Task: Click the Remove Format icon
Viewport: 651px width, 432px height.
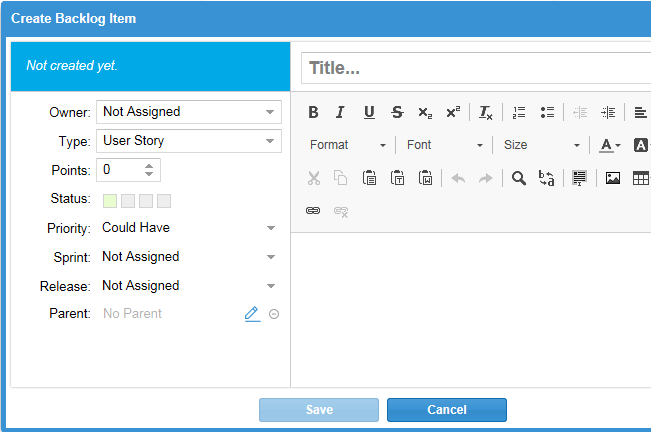Action: (x=485, y=113)
